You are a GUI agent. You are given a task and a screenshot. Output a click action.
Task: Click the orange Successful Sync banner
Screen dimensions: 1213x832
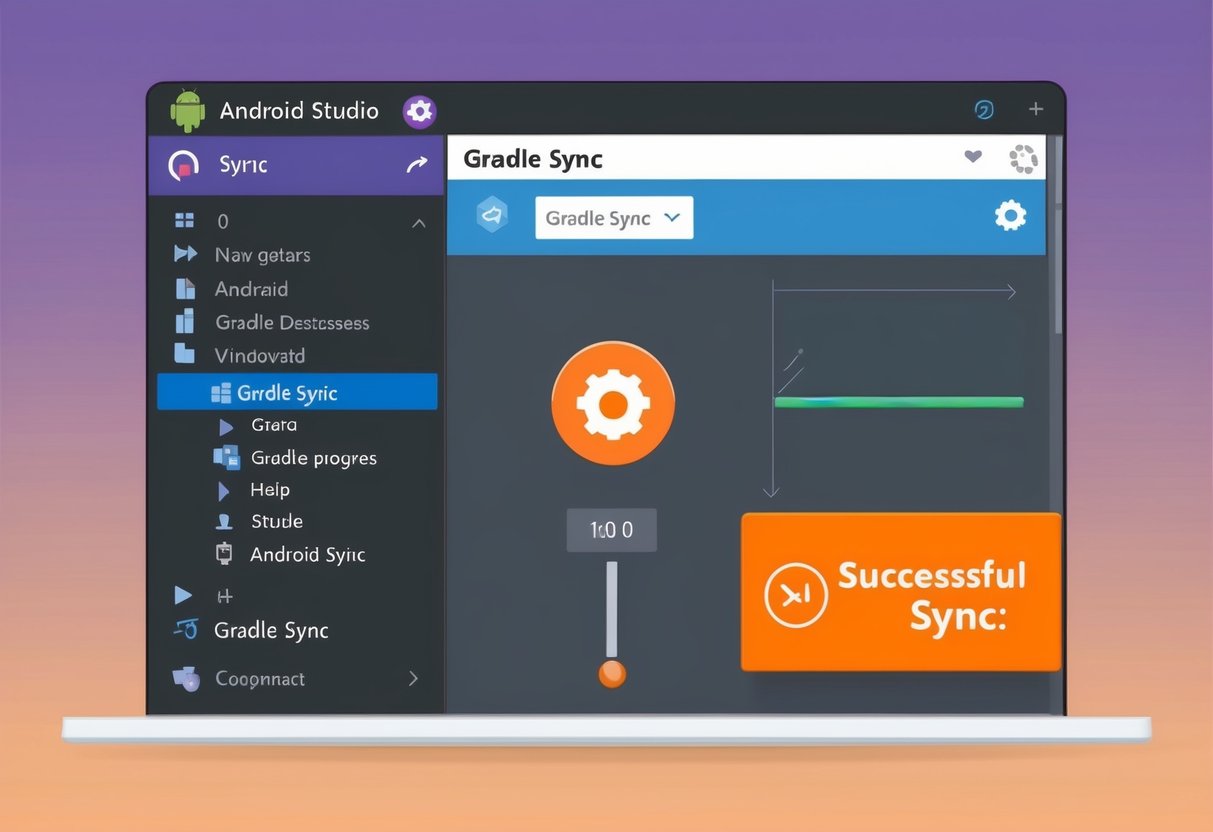coord(901,592)
